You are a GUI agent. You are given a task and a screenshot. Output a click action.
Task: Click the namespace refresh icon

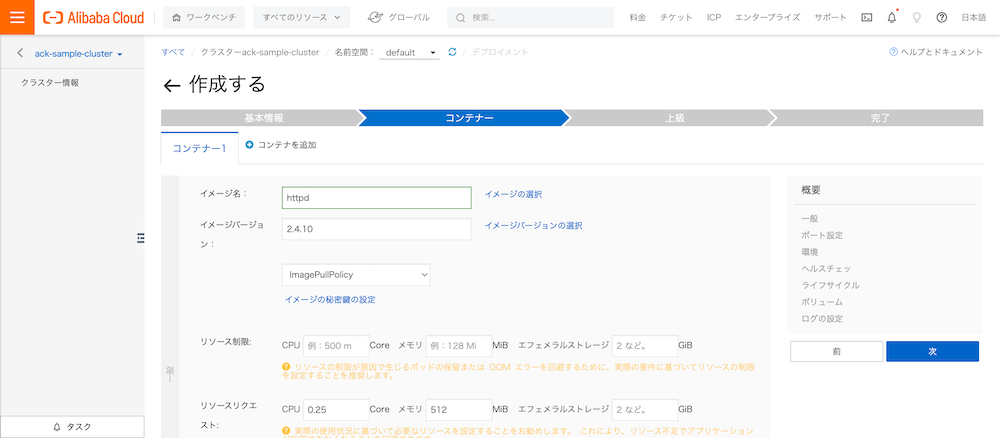pyautogui.click(x=453, y=52)
